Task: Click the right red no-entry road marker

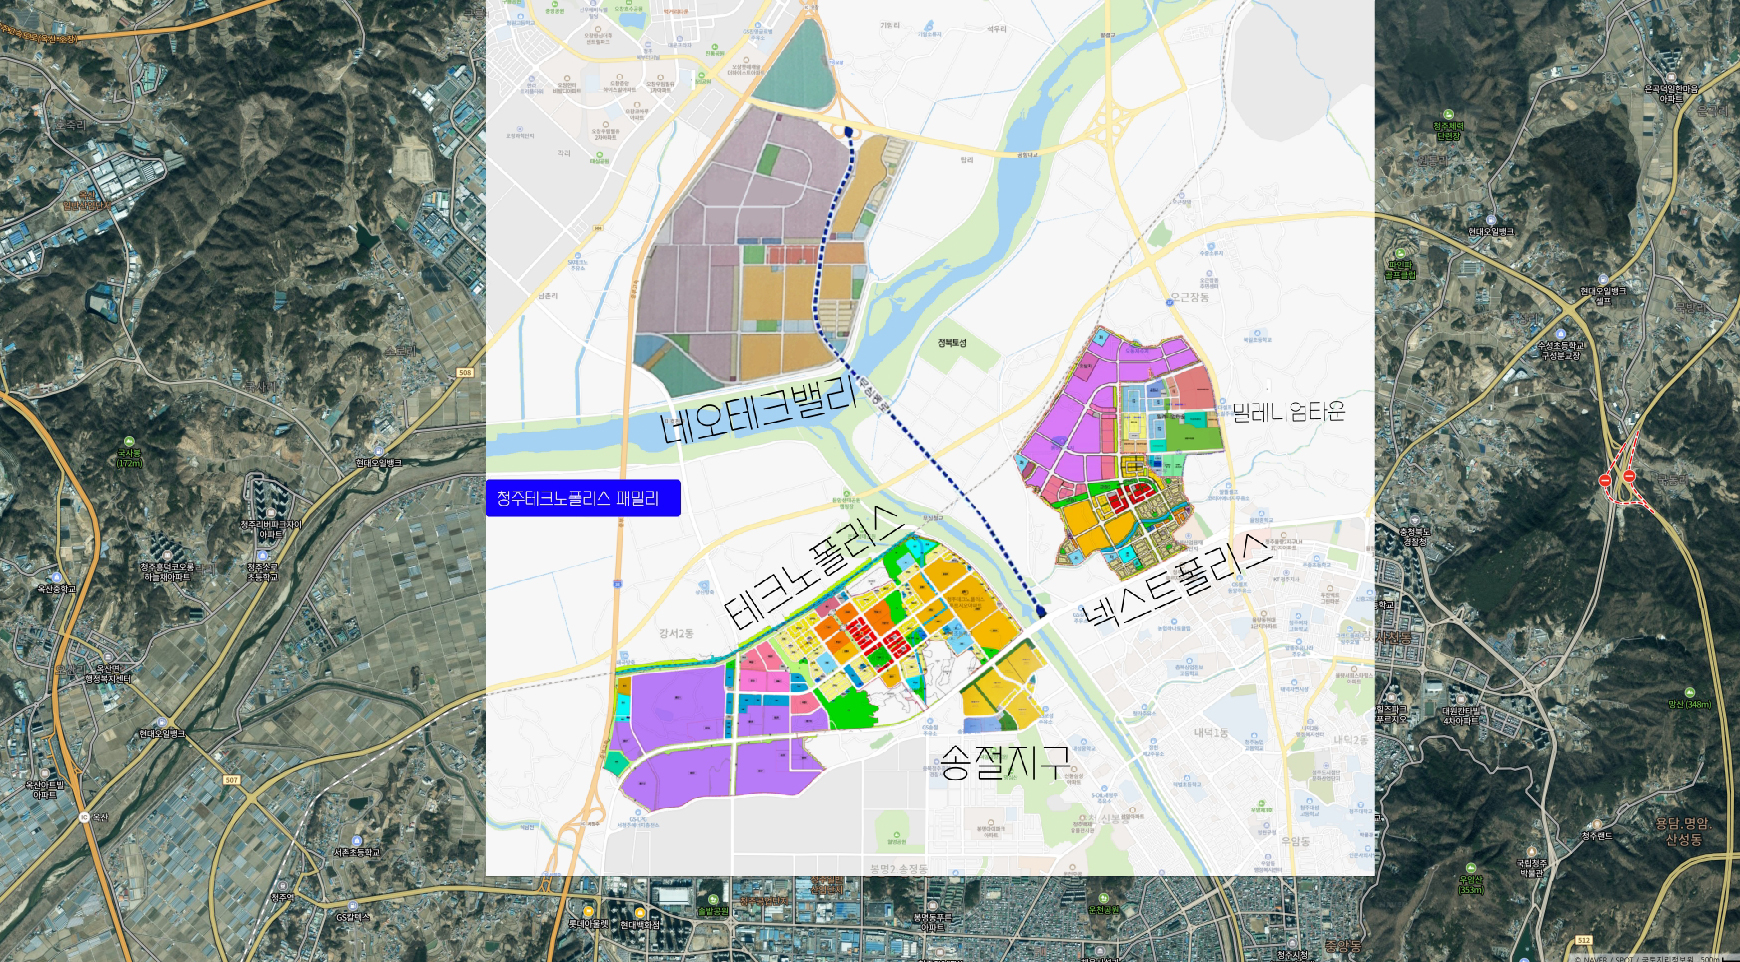Action: click(1629, 476)
